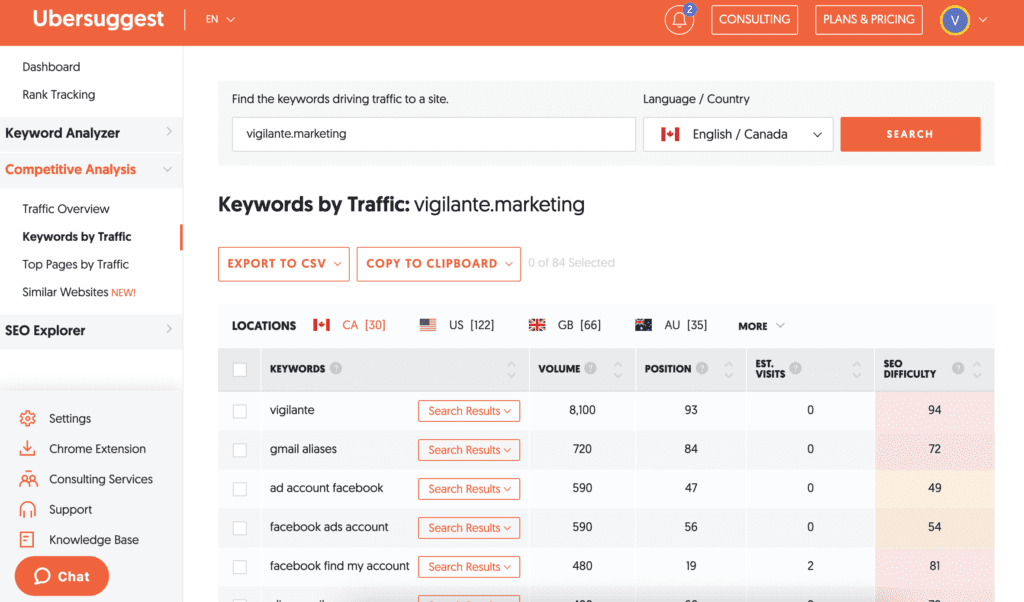Open Search Results dropdown for gmail aliases

(x=469, y=450)
